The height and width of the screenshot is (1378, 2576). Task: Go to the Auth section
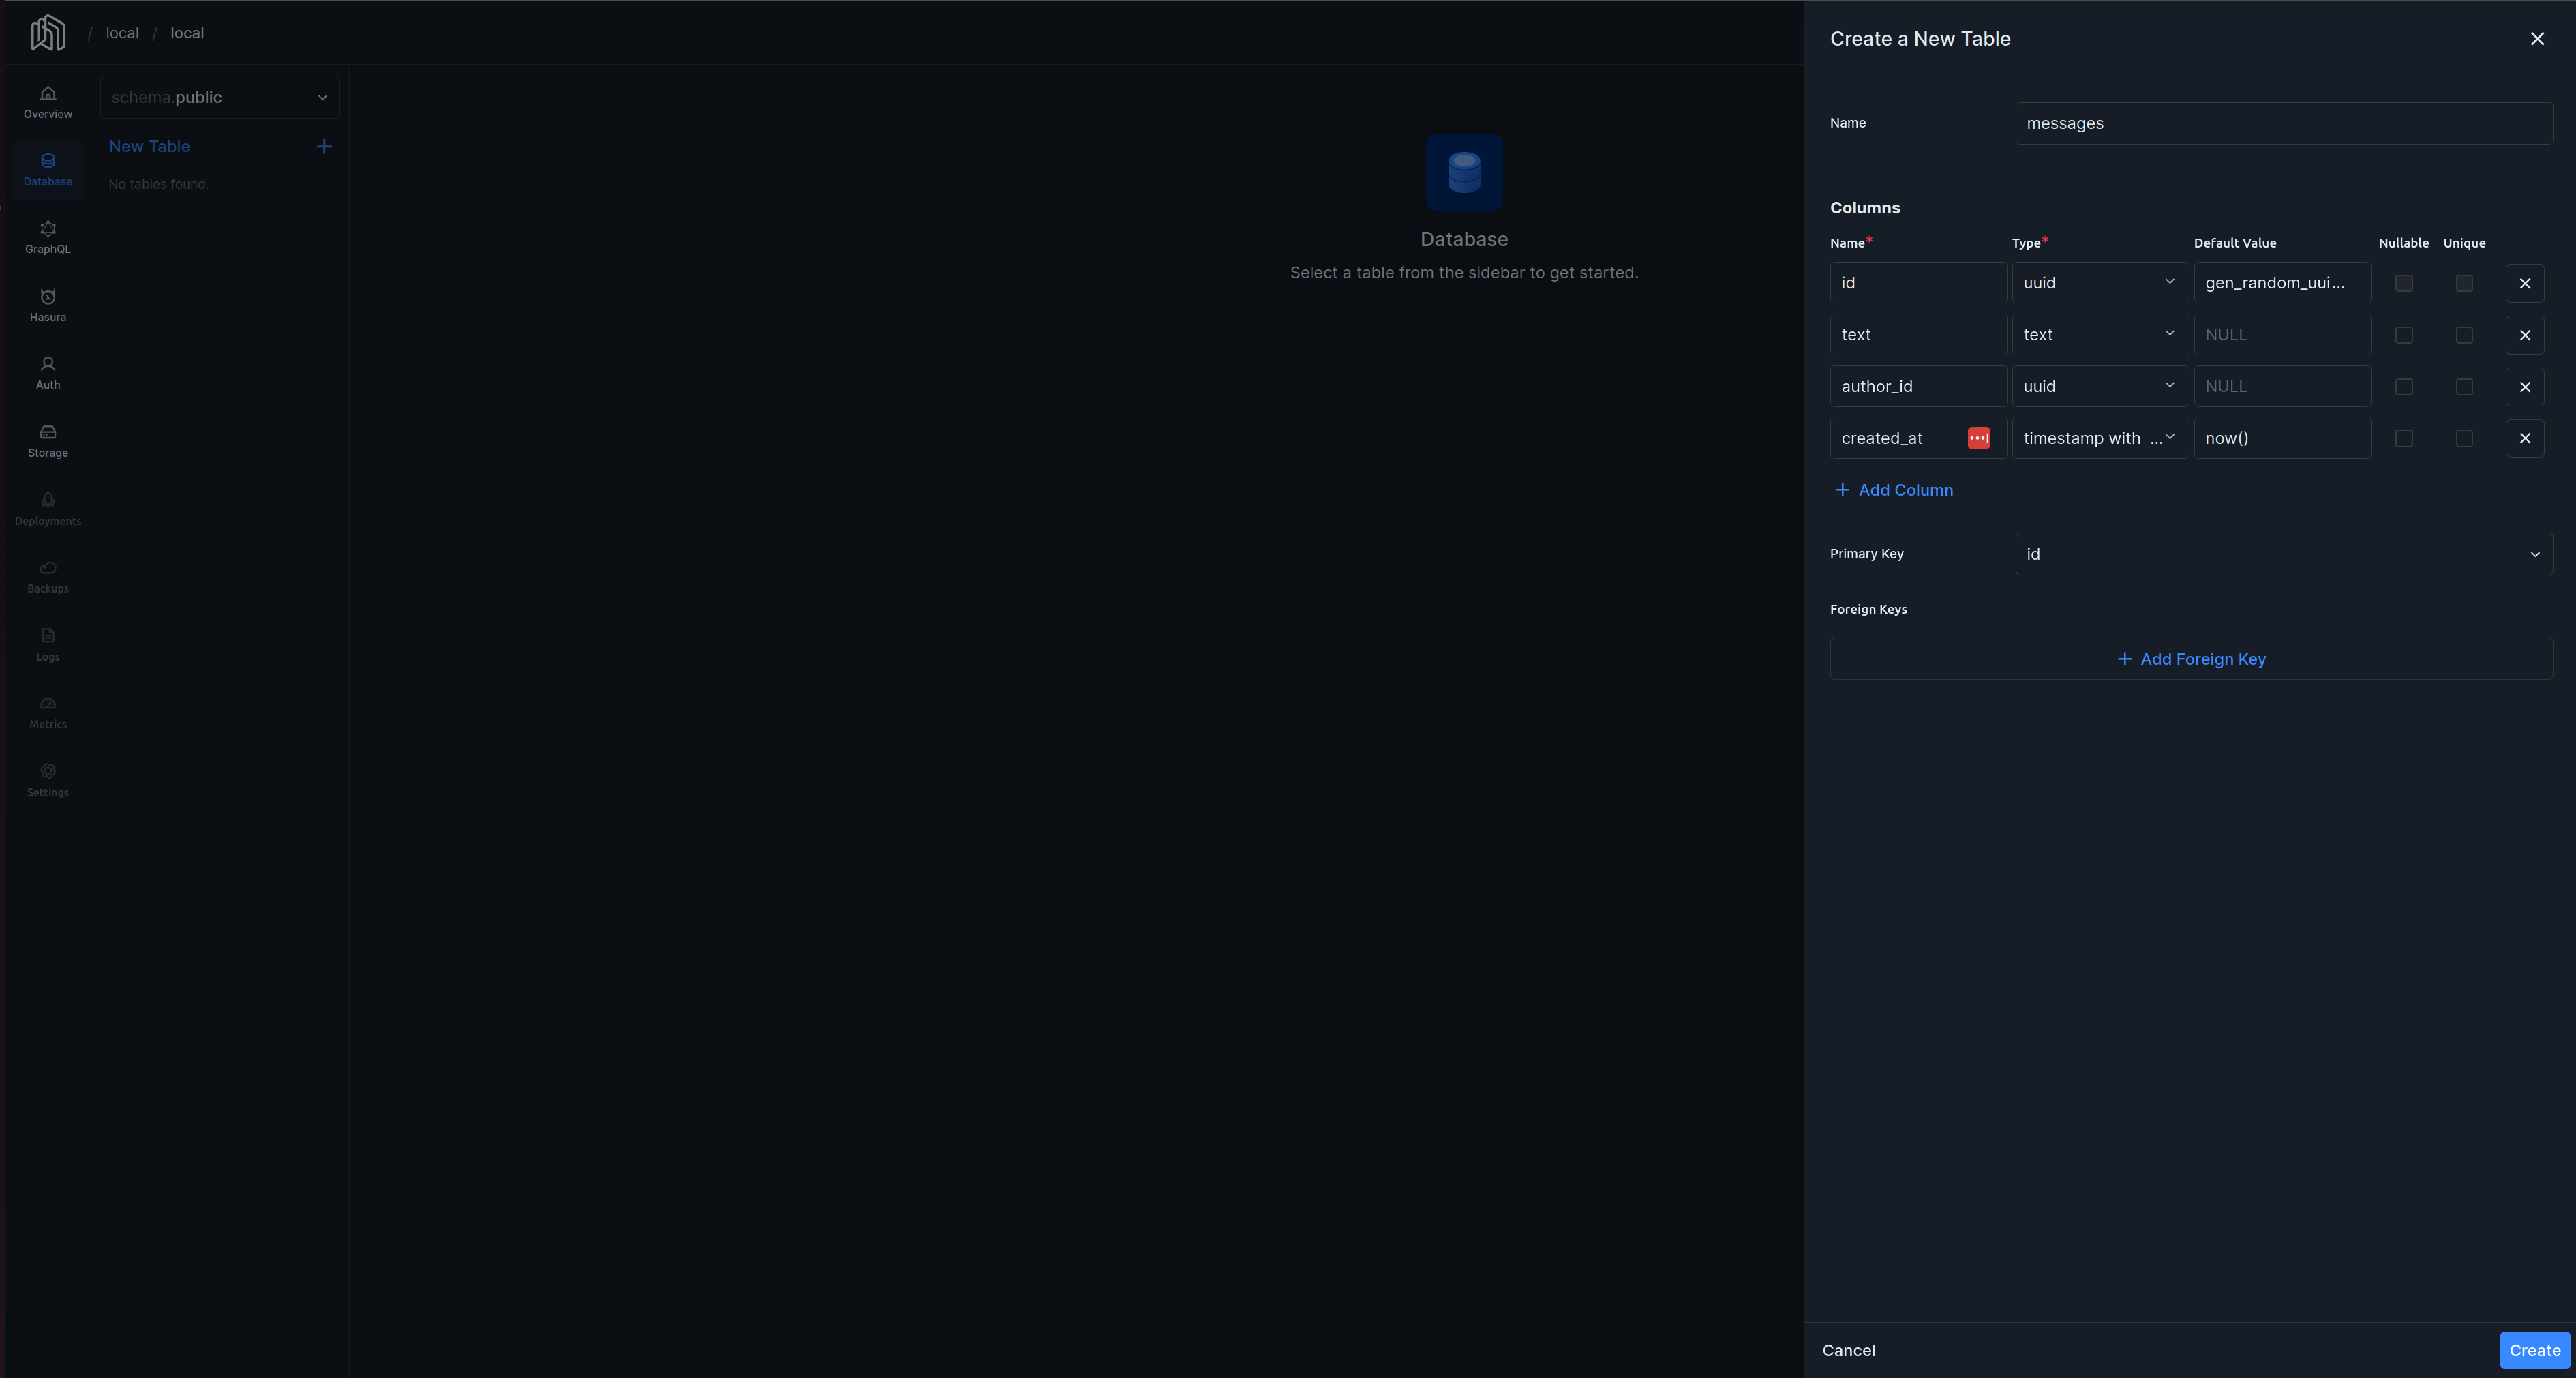point(47,372)
